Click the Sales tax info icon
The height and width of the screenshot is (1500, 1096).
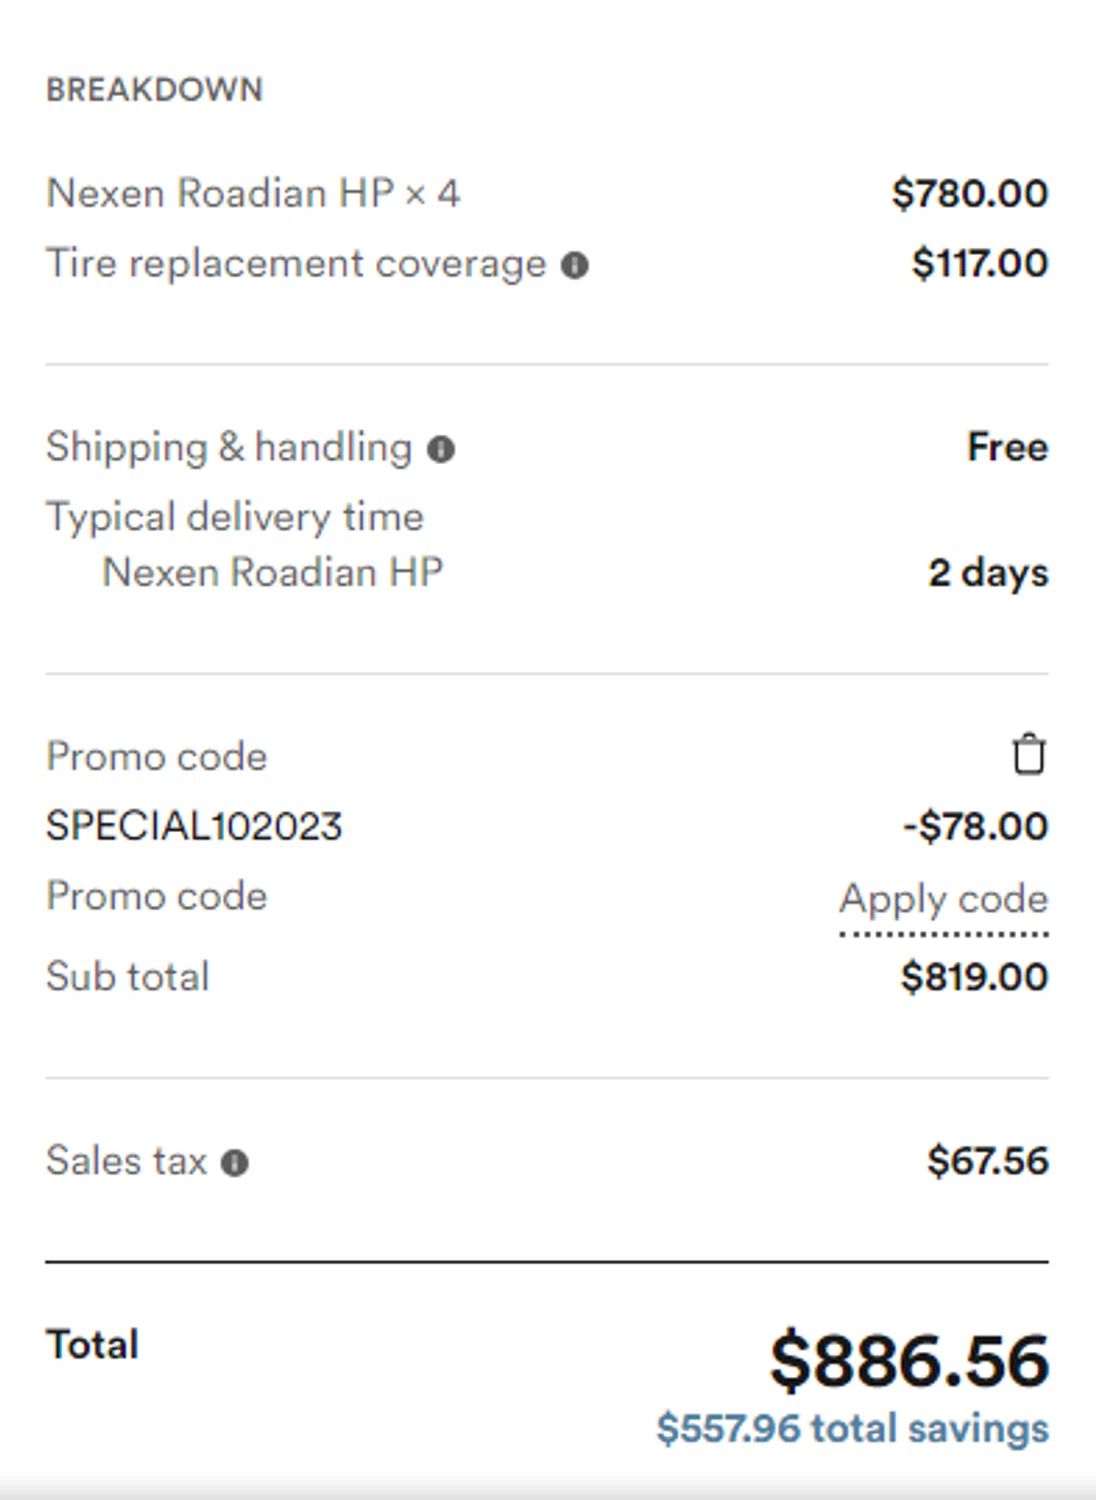[x=235, y=1163]
